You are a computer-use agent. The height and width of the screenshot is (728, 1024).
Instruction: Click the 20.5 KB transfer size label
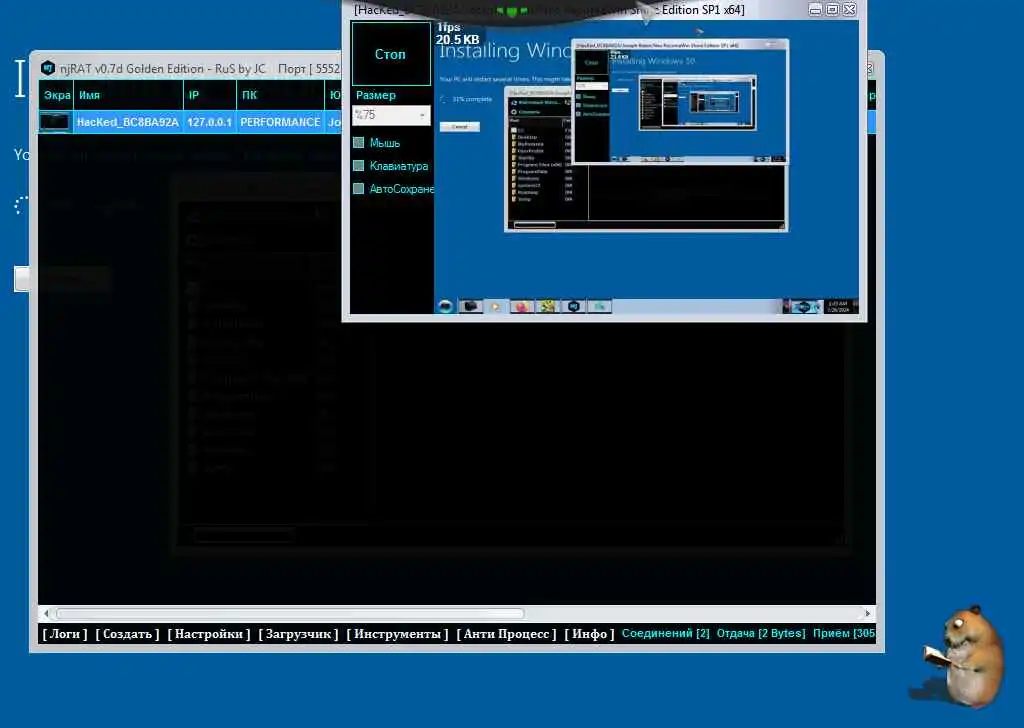tap(458, 39)
